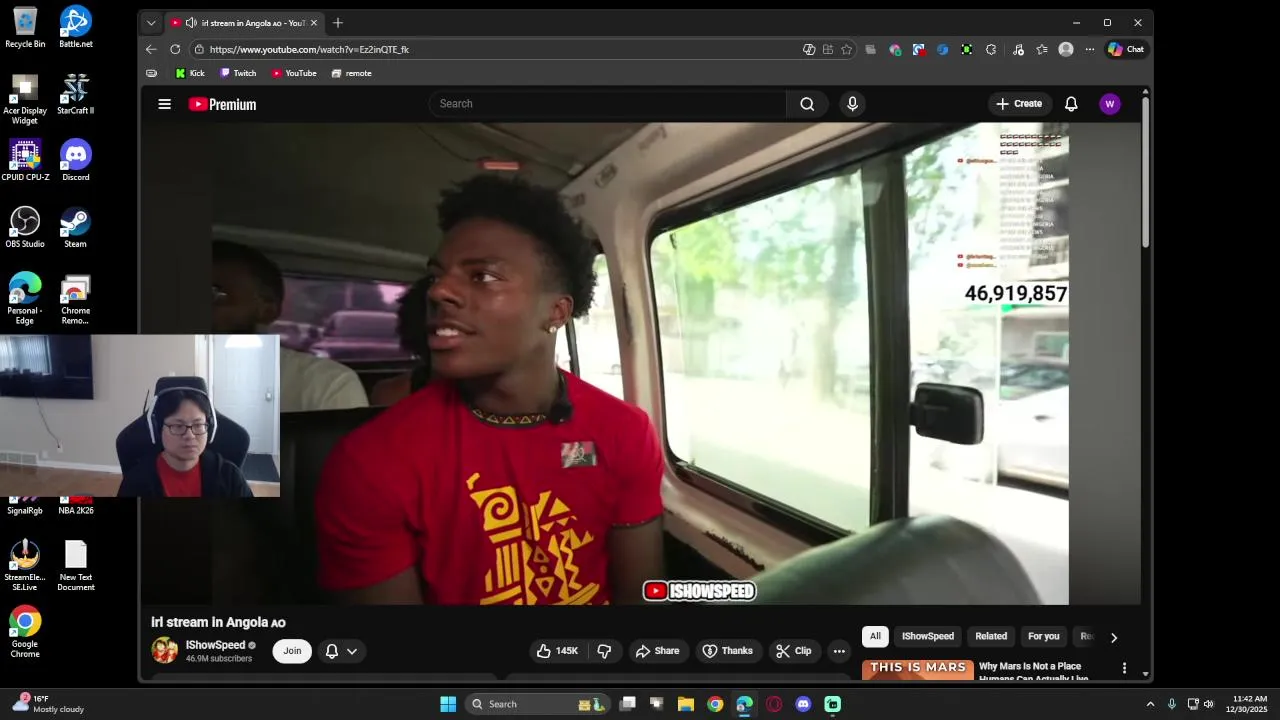Expand the notification options chevron beside bell
Image resolution: width=1280 pixels, height=720 pixels.
tap(352, 651)
